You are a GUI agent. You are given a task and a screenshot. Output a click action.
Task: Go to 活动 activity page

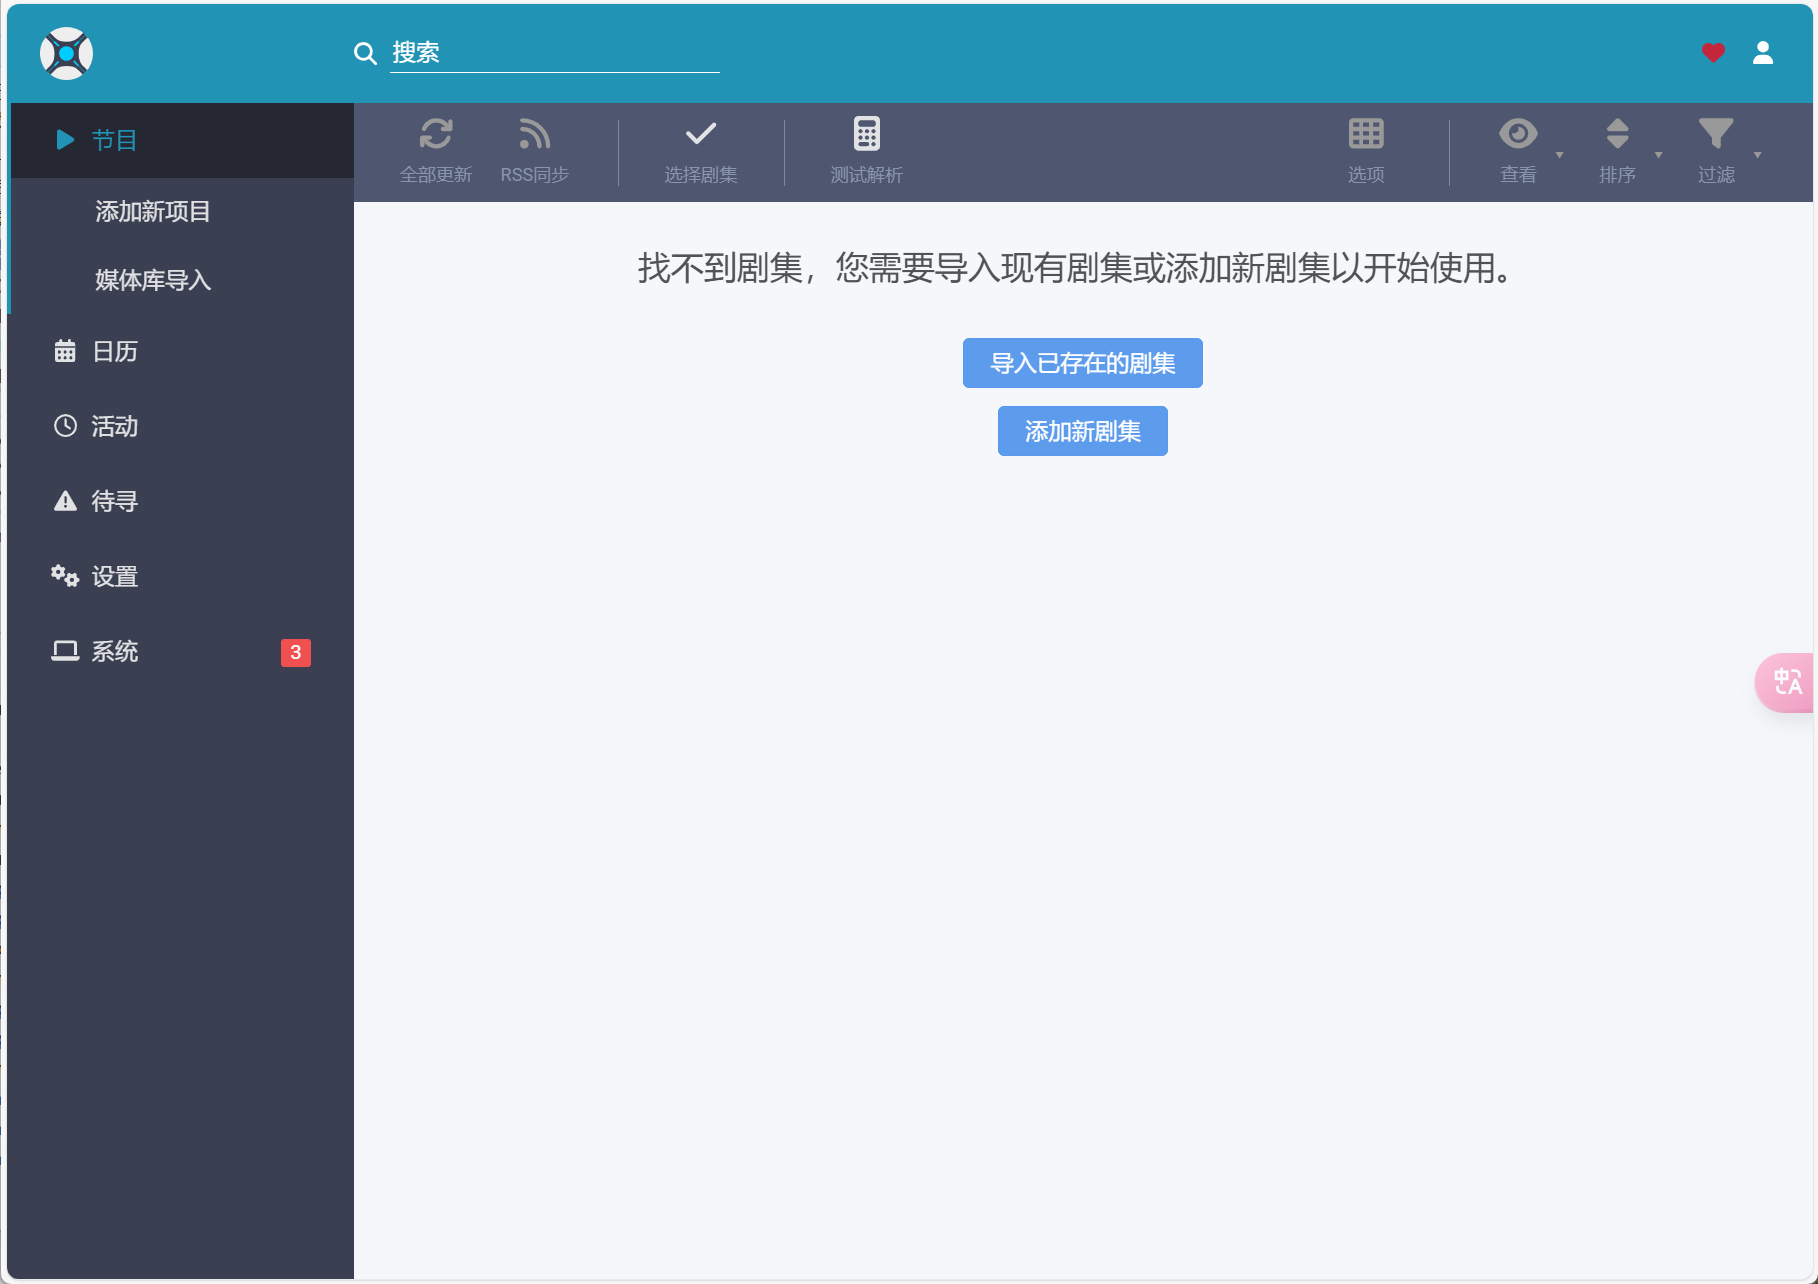(182, 426)
